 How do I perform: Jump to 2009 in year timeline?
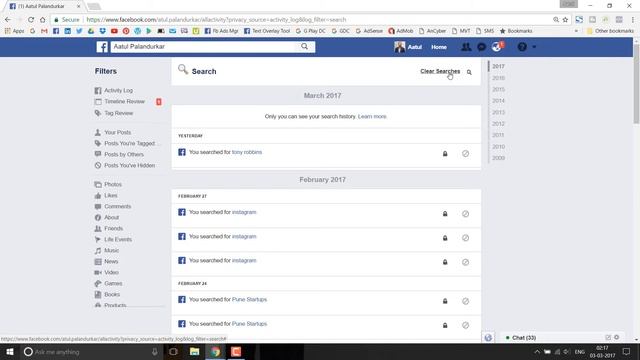pos(498,158)
